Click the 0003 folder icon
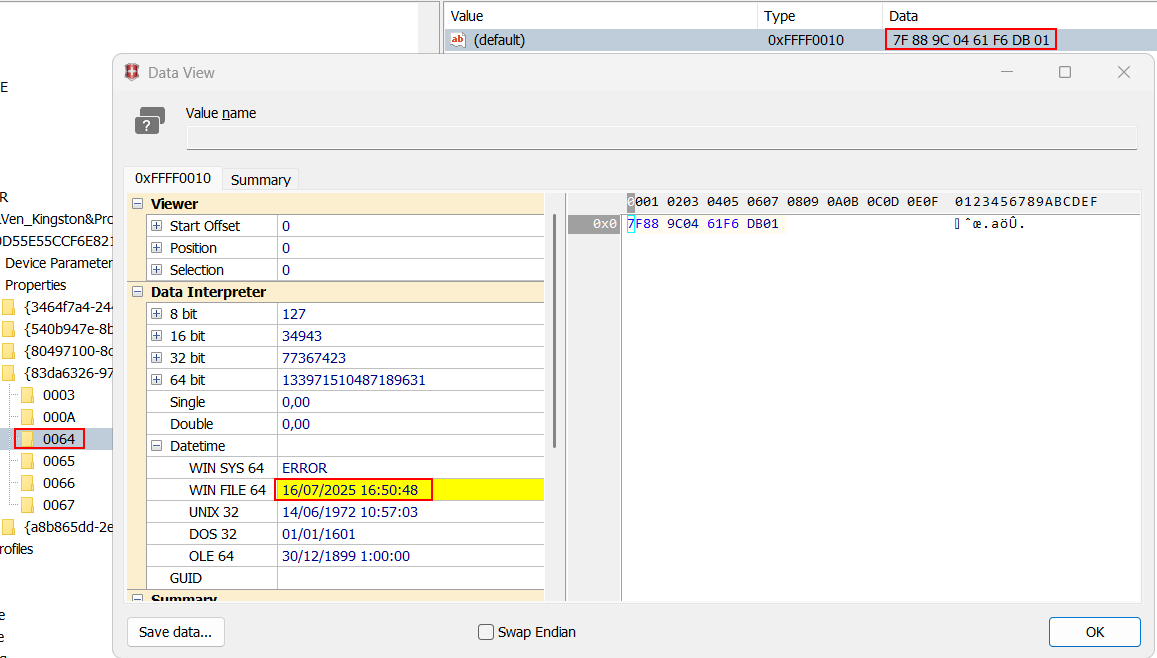 pyautogui.click(x=27, y=395)
